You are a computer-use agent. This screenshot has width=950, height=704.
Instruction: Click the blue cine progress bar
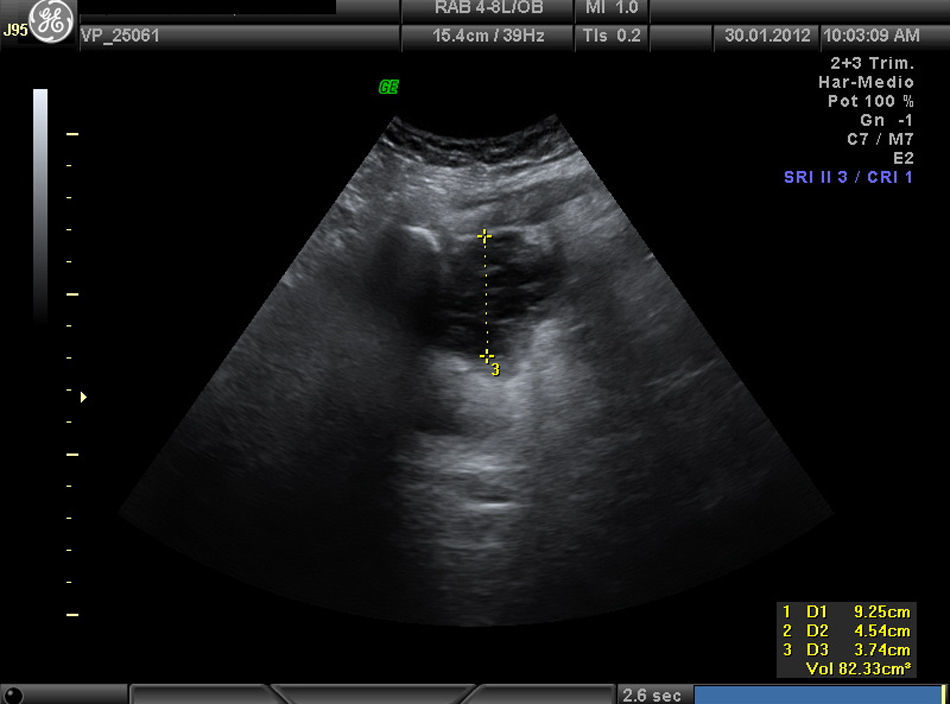click(816, 694)
